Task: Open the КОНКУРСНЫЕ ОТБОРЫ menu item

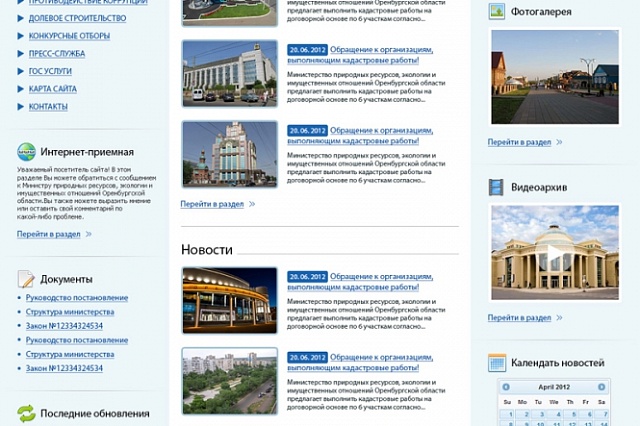Action: (x=69, y=36)
